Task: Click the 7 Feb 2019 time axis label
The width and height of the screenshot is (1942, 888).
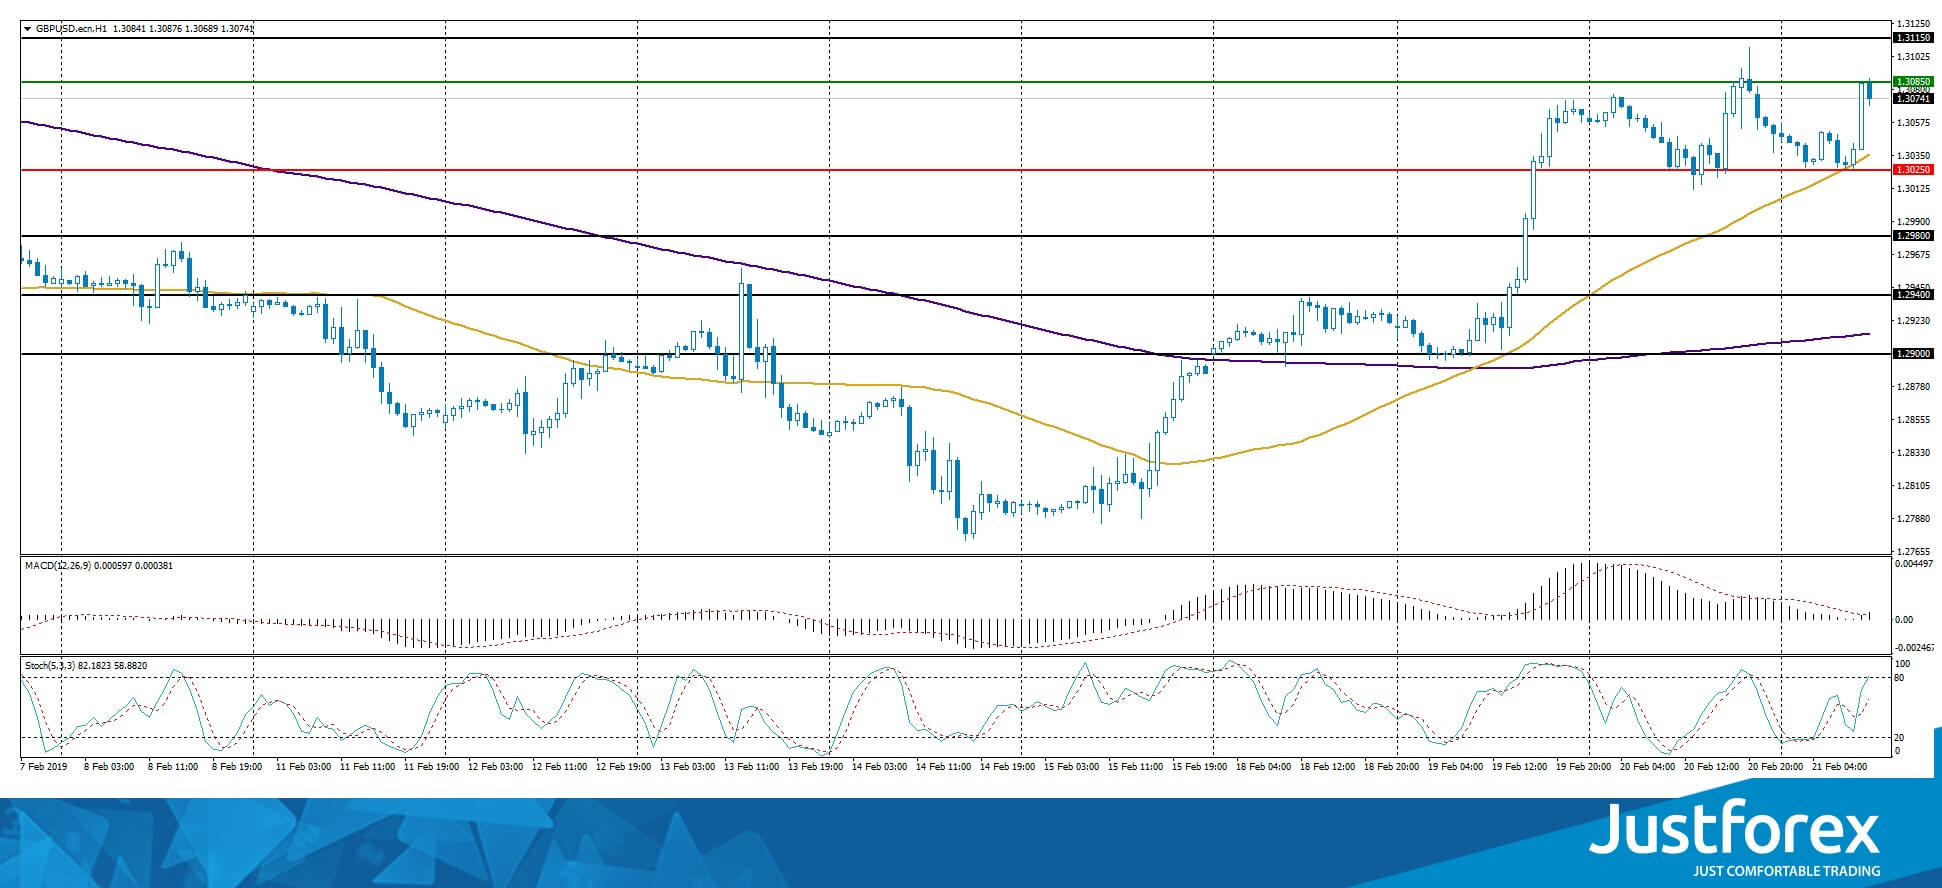Action: [x=44, y=767]
